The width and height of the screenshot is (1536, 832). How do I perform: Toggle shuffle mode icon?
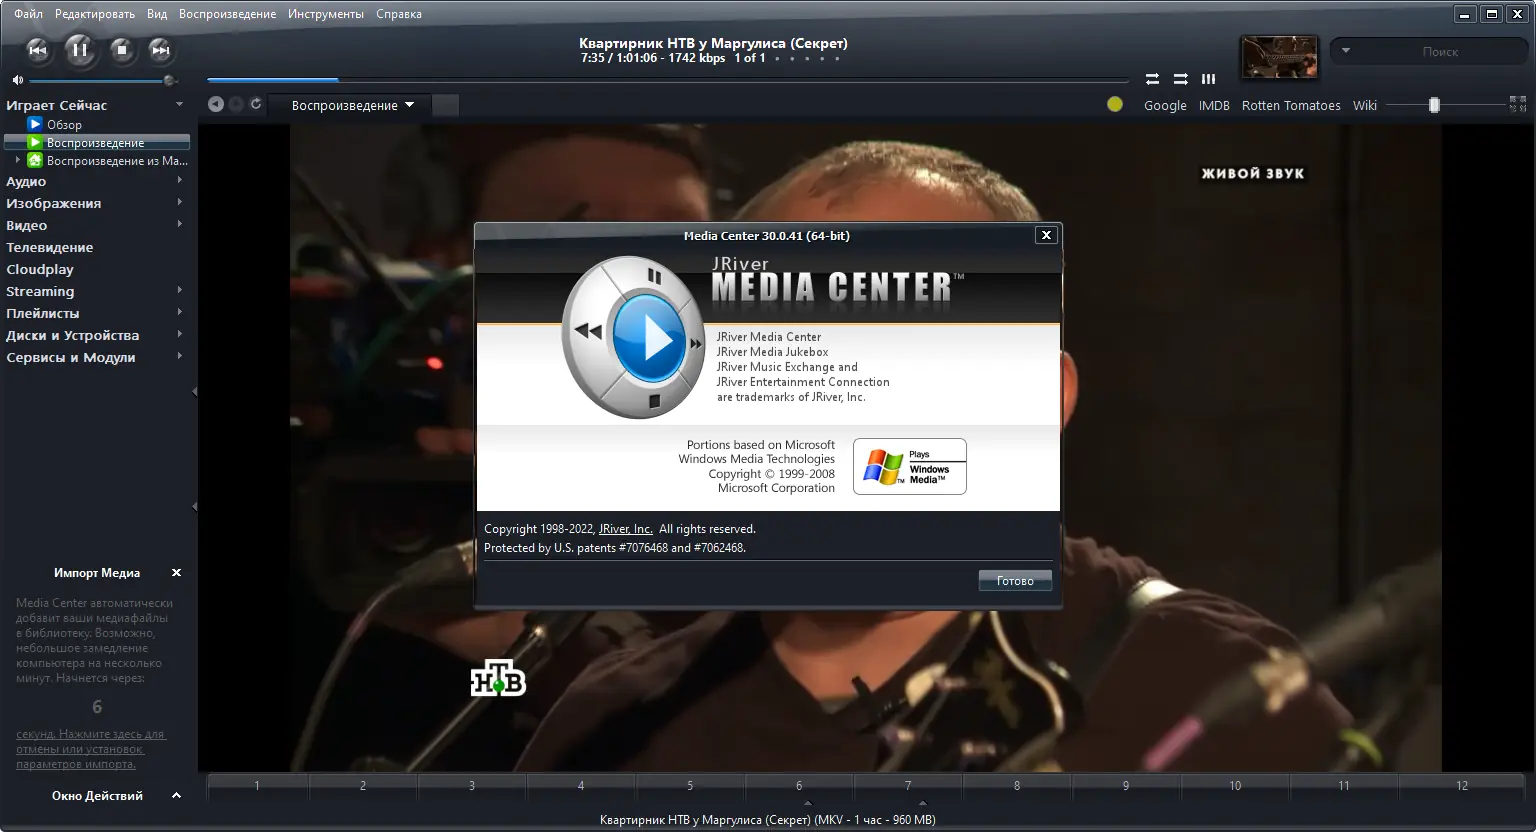(1180, 79)
